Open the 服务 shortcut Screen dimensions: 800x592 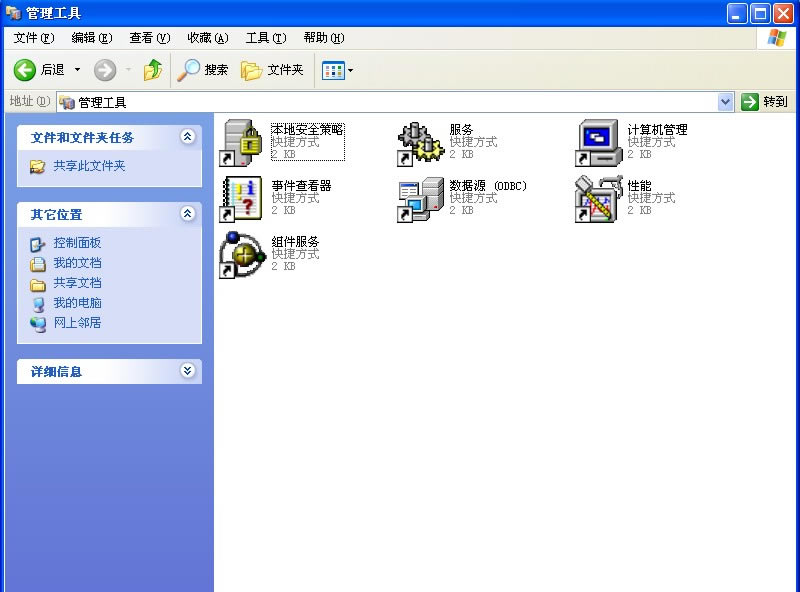click(x=419, y=141)
